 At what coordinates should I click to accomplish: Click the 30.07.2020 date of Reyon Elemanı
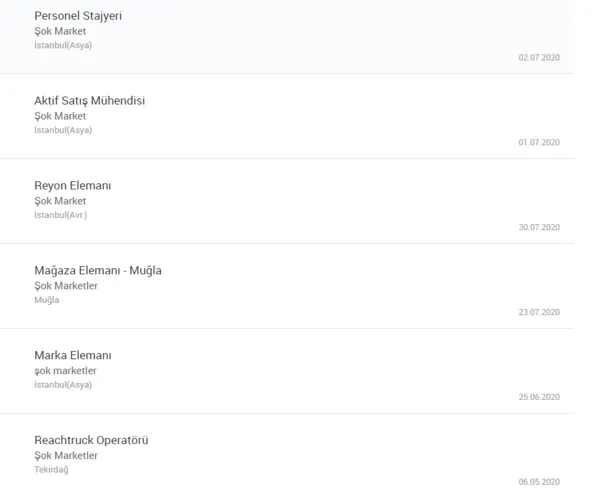click(539, 228)
